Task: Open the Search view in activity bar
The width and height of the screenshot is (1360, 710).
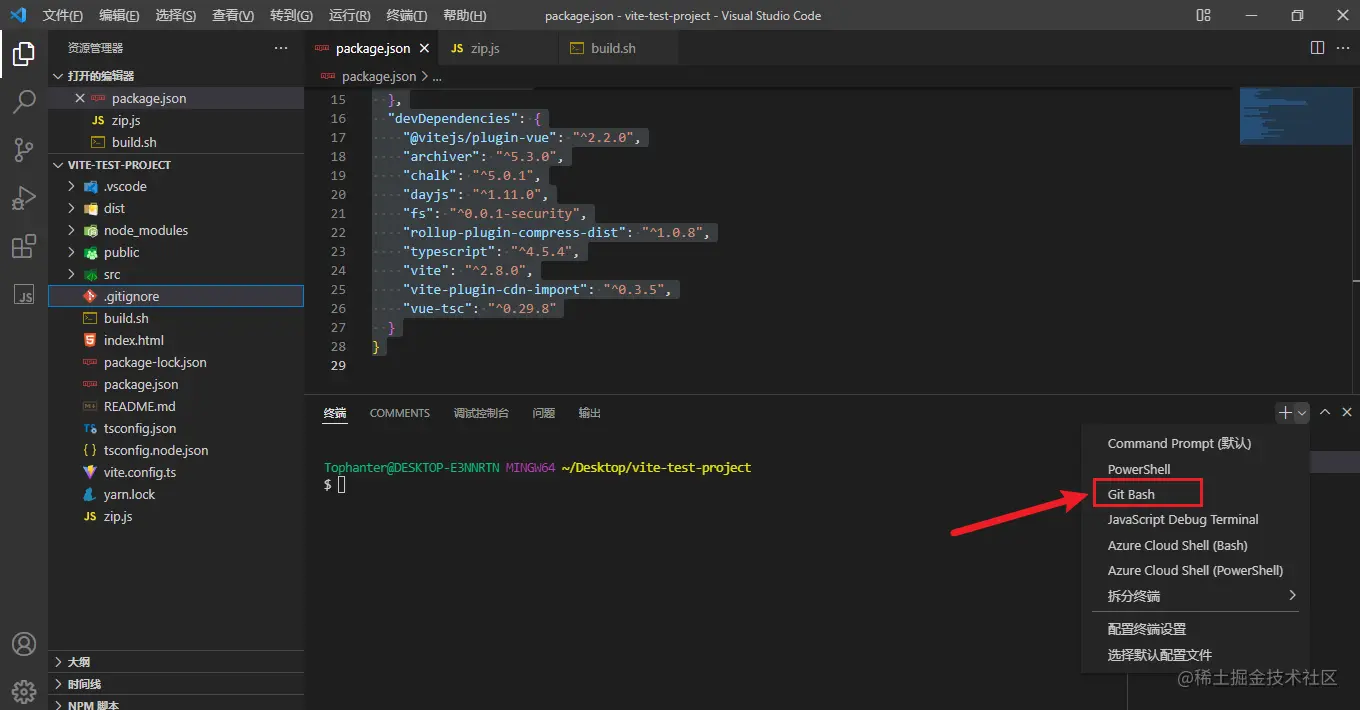Action: pyautogui.click(x=24, y=102)
